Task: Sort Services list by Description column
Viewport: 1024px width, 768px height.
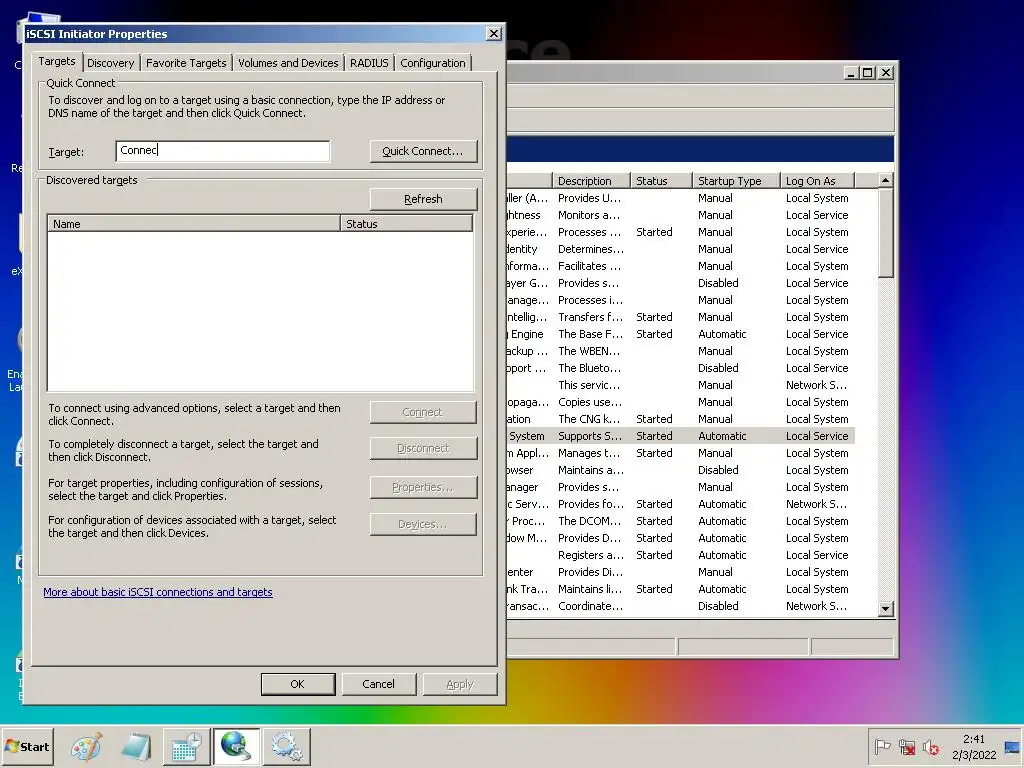Action: [591, 181]
